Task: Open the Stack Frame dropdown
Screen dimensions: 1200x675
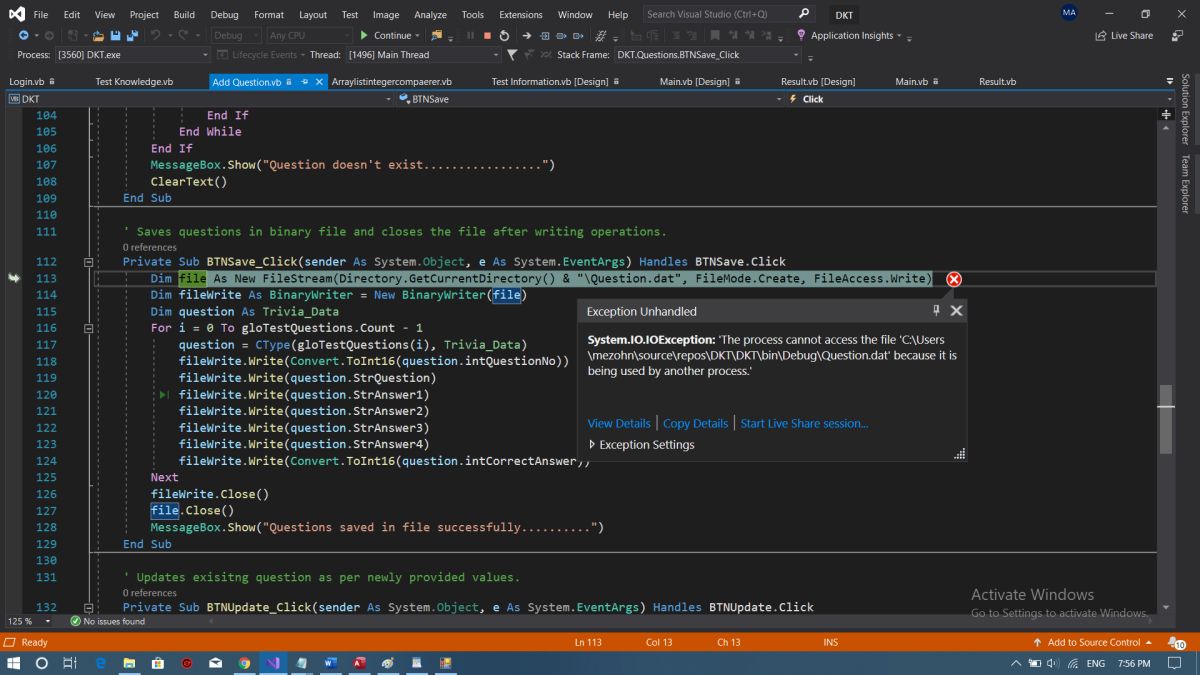Action: [x=796, y=55]
